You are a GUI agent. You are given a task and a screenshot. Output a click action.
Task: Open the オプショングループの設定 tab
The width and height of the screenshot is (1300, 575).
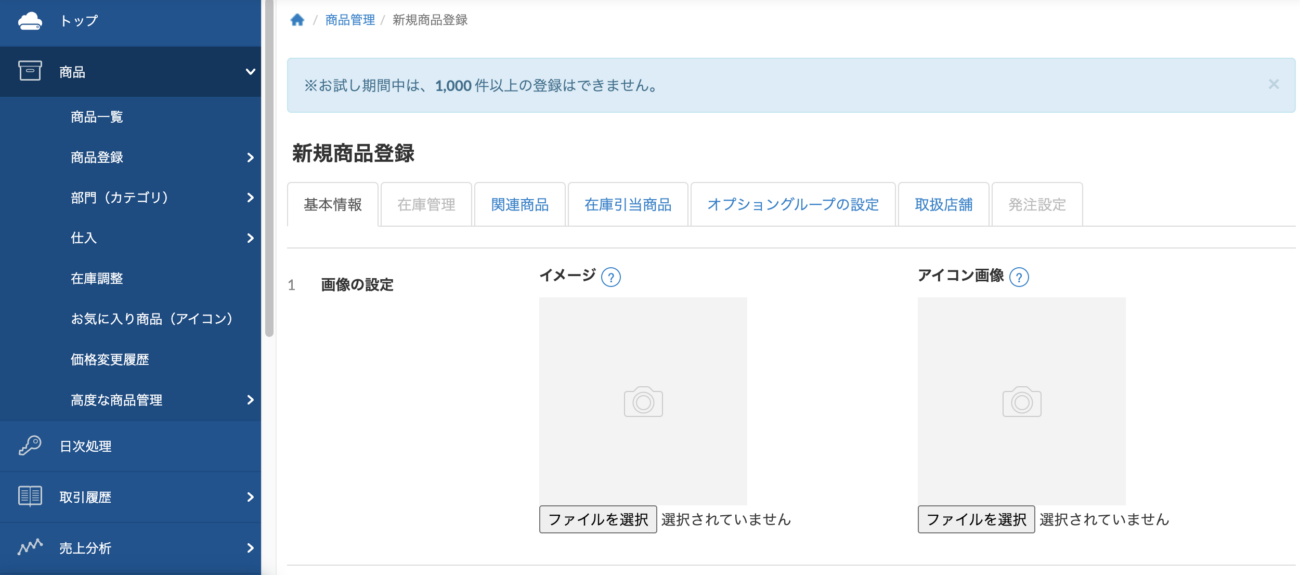tap(793, 205)
